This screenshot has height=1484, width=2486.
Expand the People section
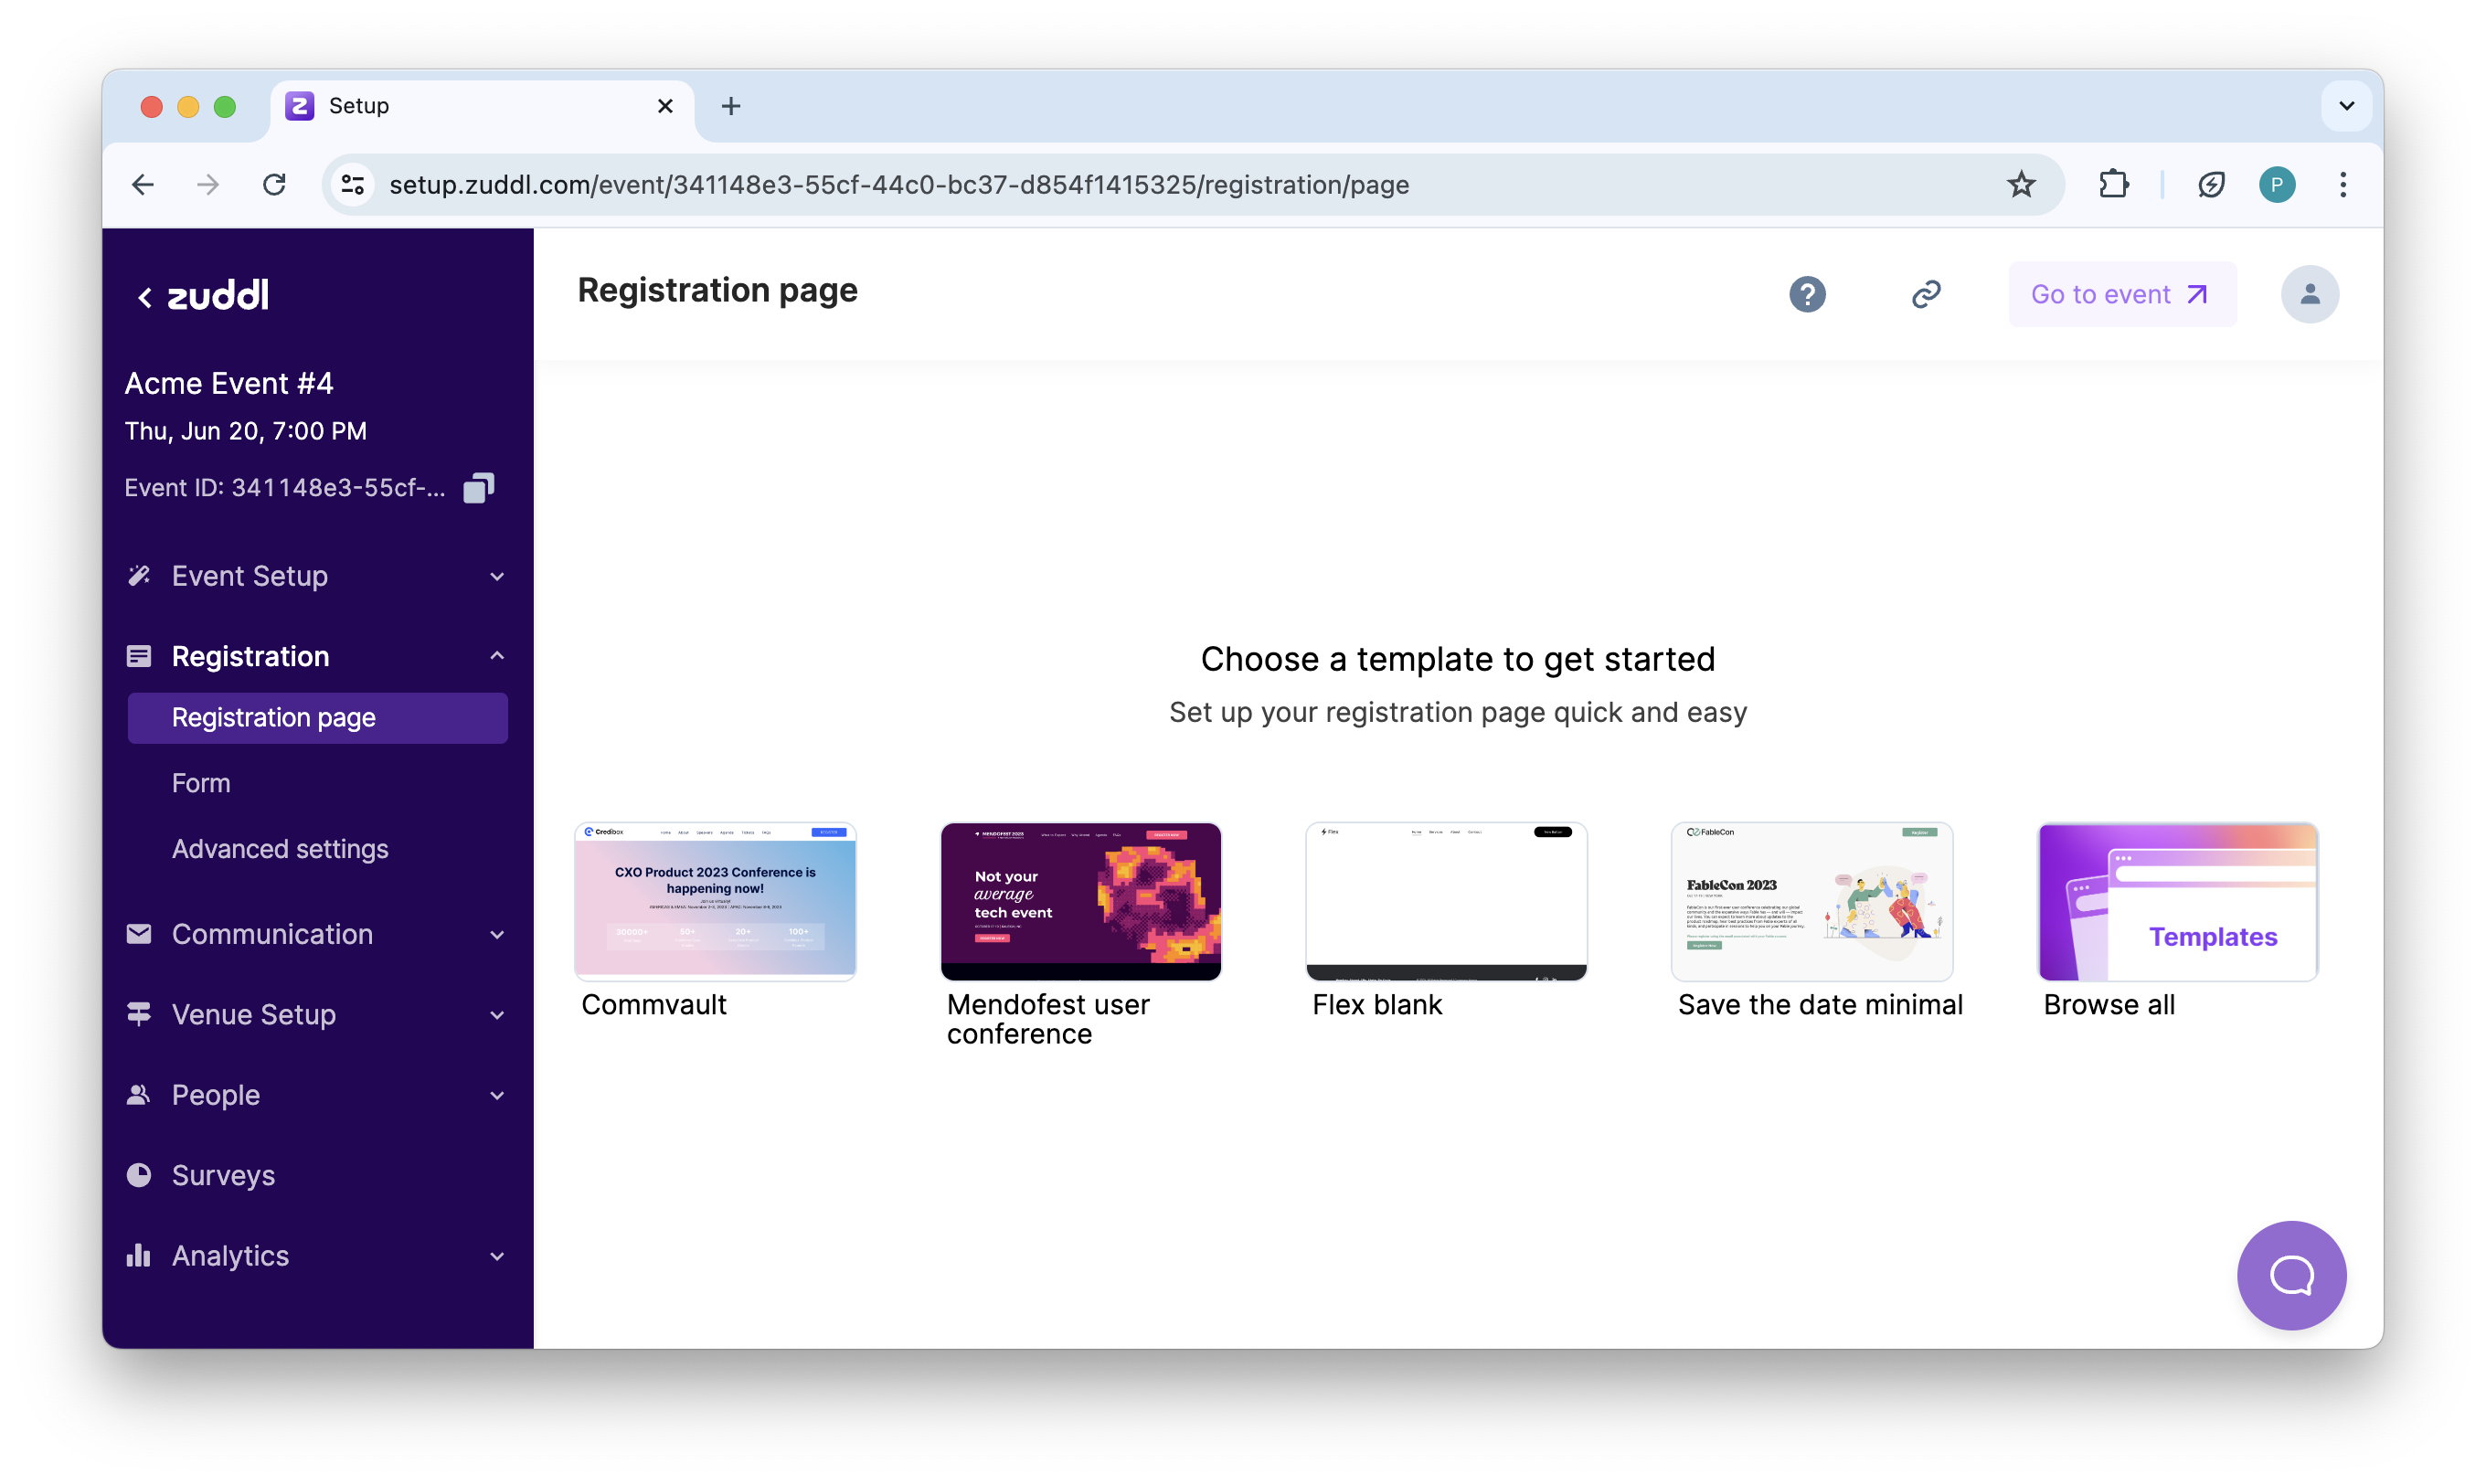pyautogui.click(x=497, y=1095)
